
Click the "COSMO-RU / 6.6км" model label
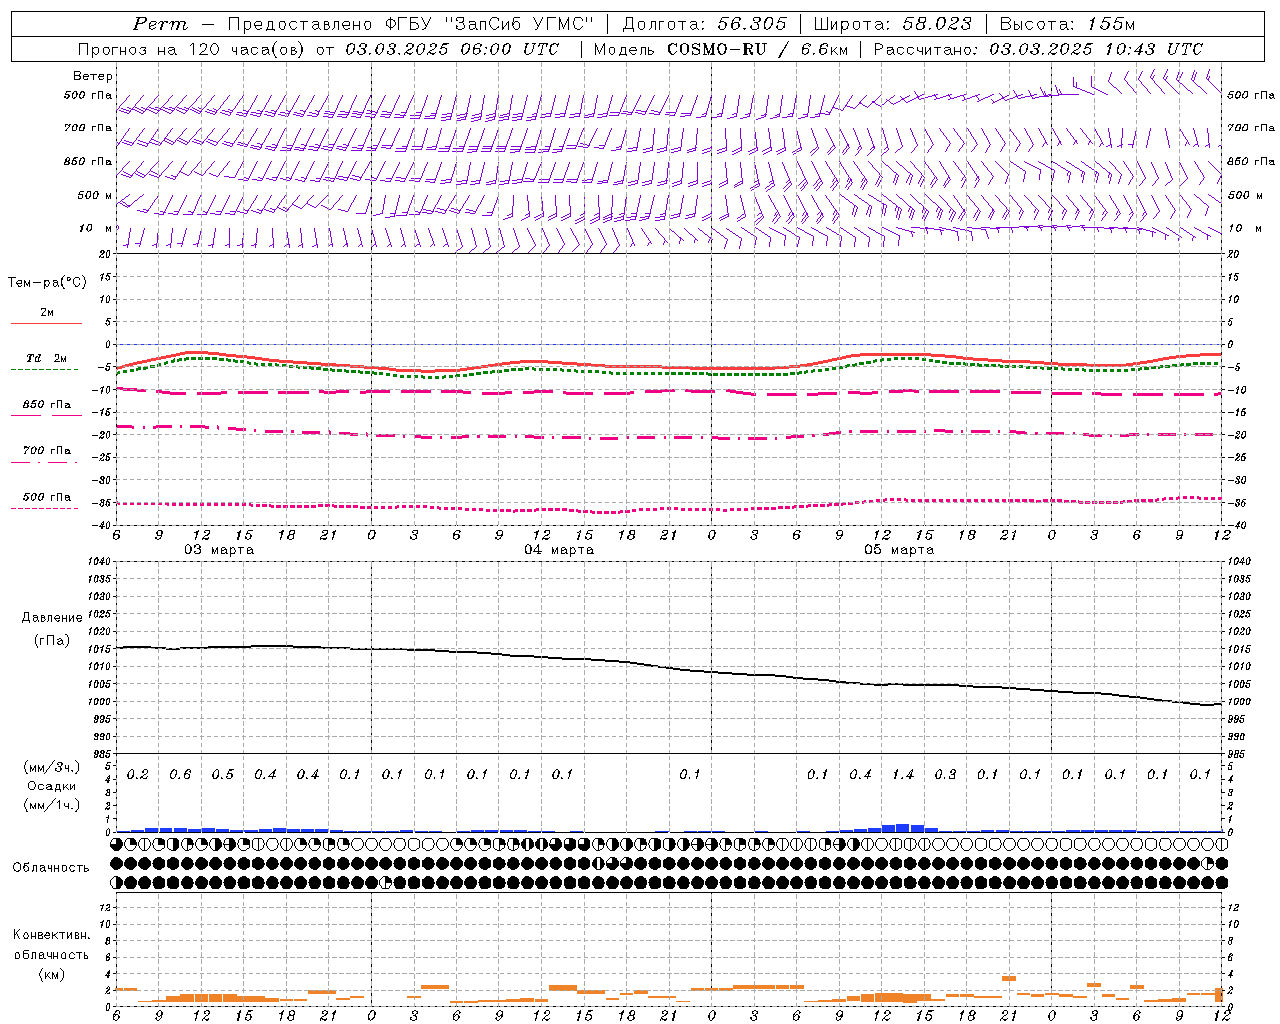tap(757, 49)
